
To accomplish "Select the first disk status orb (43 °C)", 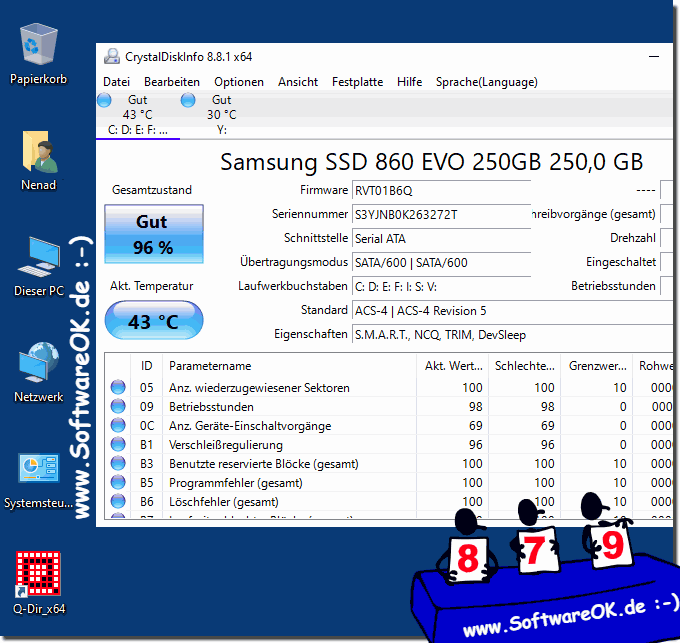I will [x=104, y=100].
